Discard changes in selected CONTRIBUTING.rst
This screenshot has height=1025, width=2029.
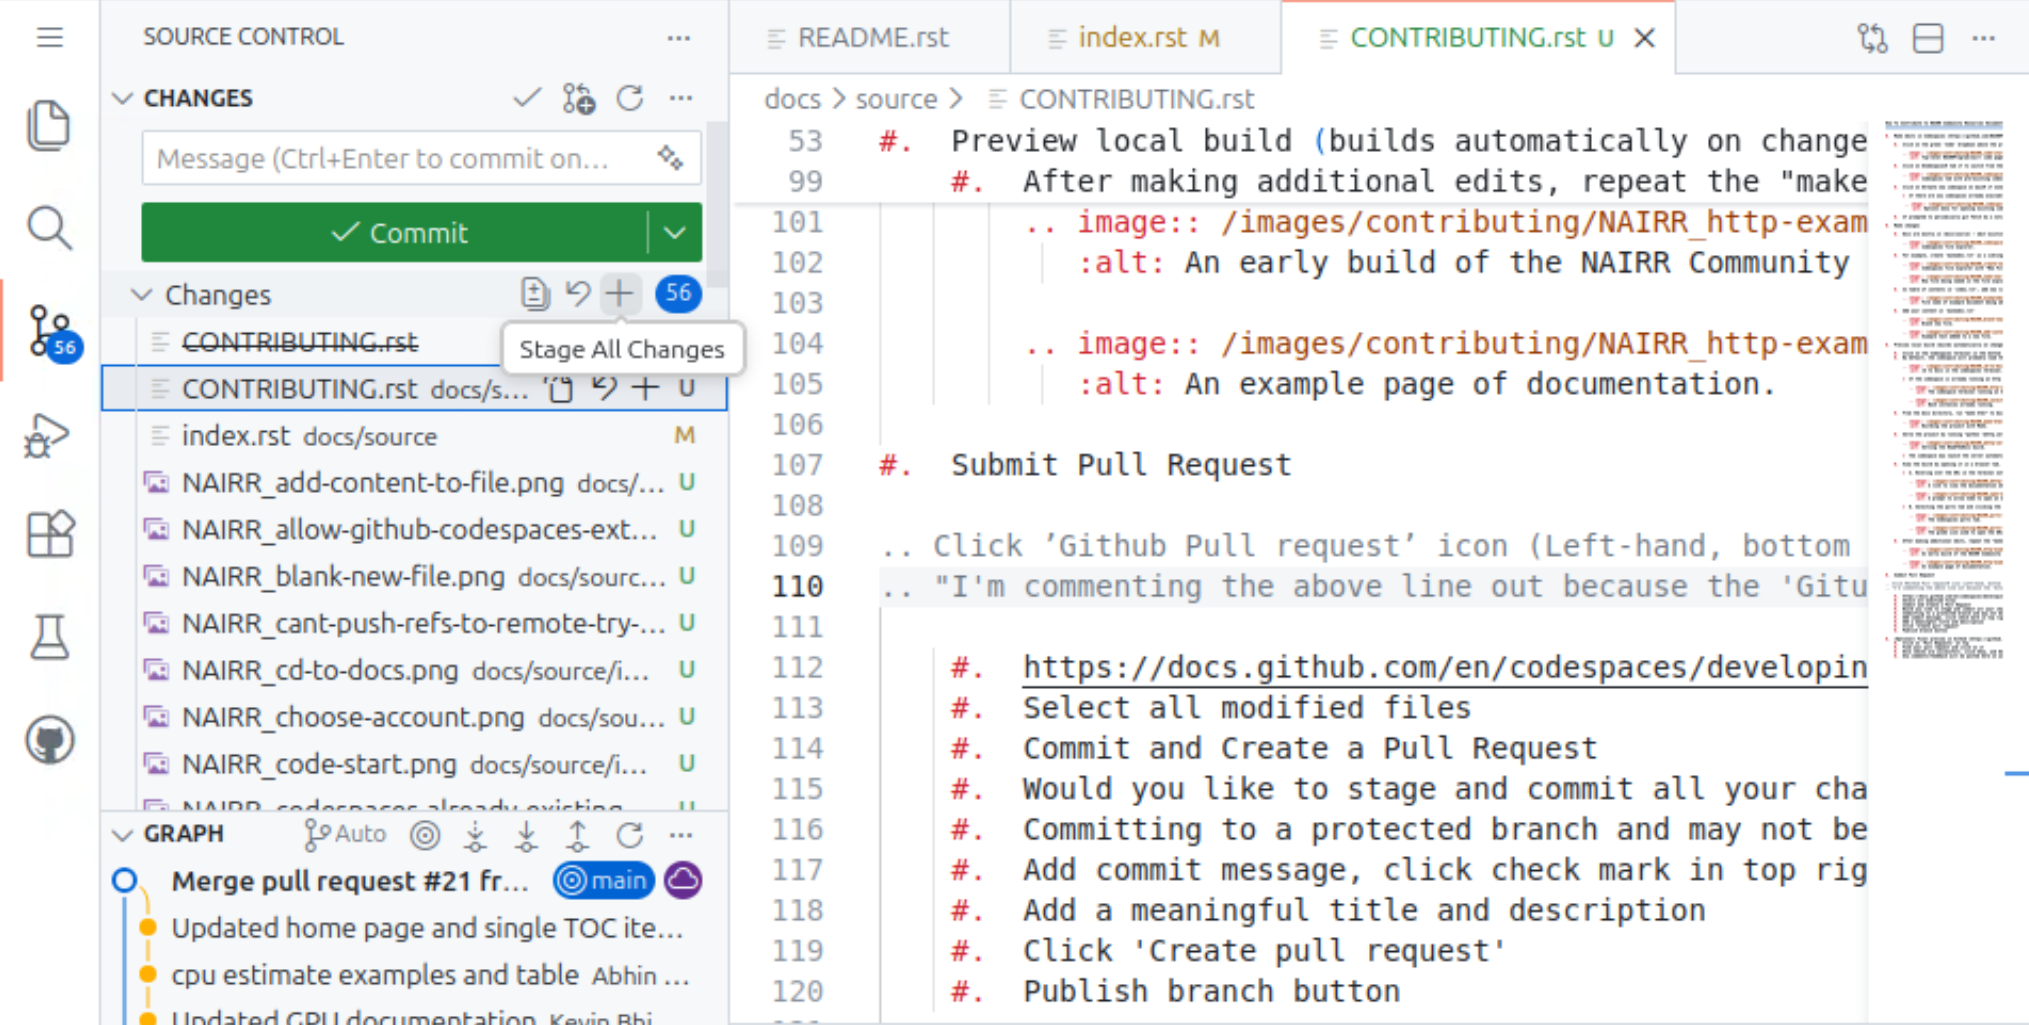pos(603,388)
